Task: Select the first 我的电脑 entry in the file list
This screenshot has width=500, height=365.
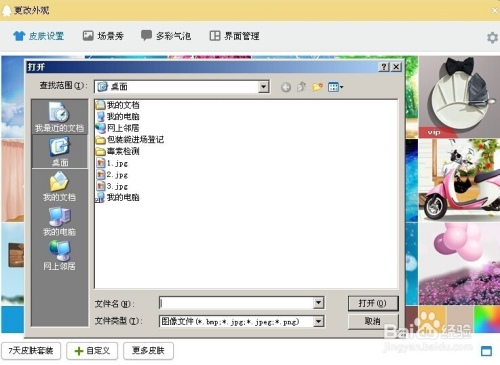Action: [x=118, y=116]
